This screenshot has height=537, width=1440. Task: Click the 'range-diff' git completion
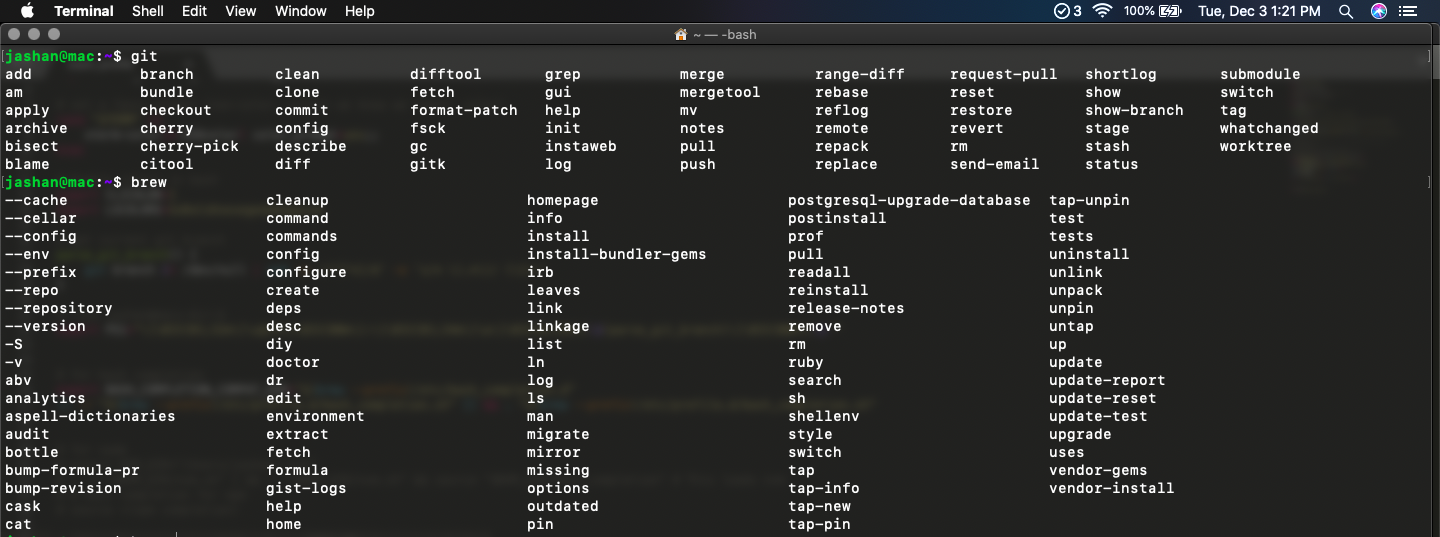[860, 74]
